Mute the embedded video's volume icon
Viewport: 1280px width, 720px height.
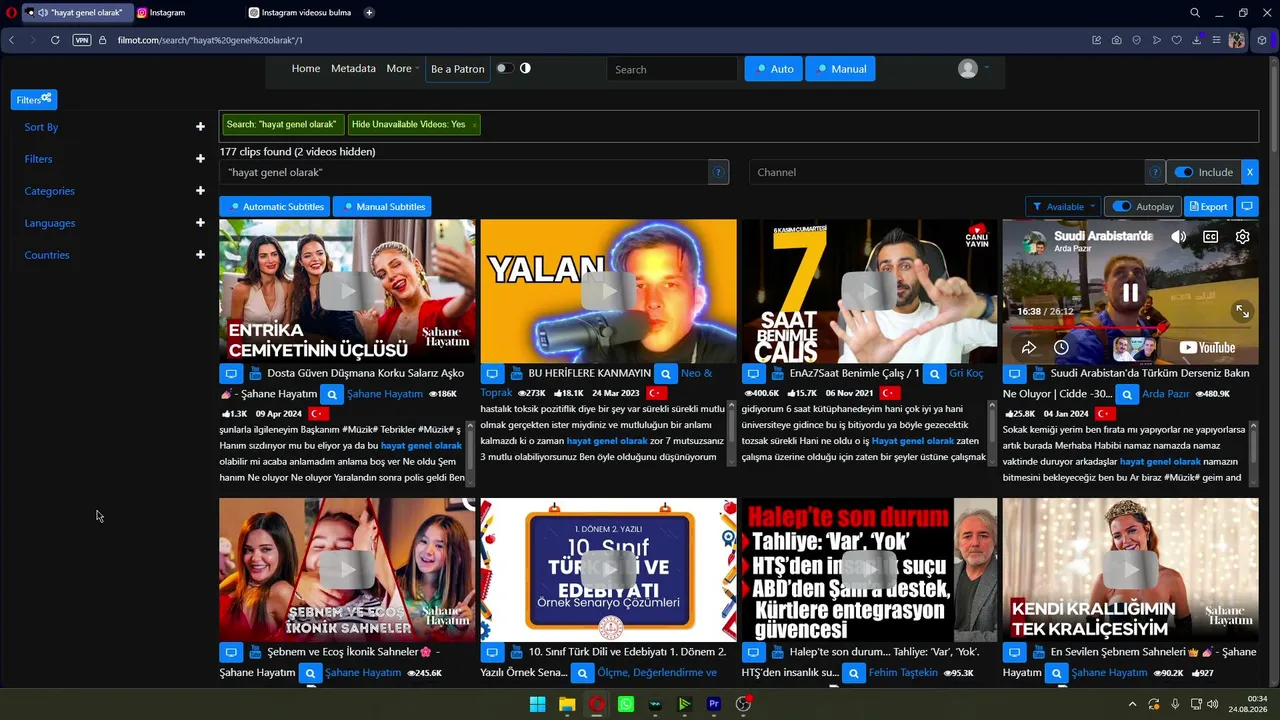pos(1179,237)
